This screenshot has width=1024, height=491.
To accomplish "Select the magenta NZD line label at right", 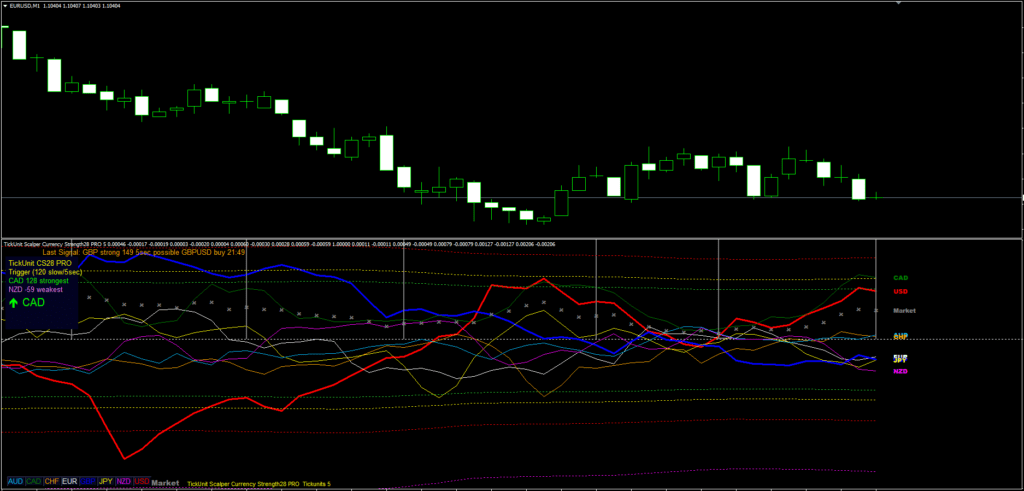I will tap(900, 371).
